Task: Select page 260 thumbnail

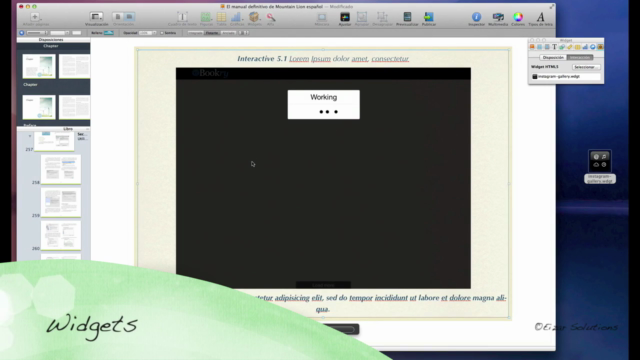Action: click(x=61, y=236)
